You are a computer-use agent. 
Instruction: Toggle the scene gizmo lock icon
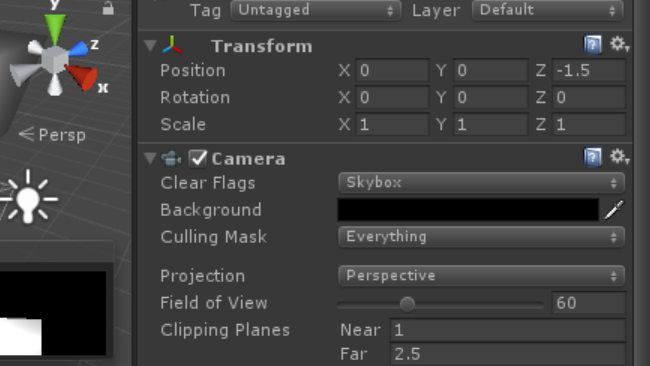(108, 8)
